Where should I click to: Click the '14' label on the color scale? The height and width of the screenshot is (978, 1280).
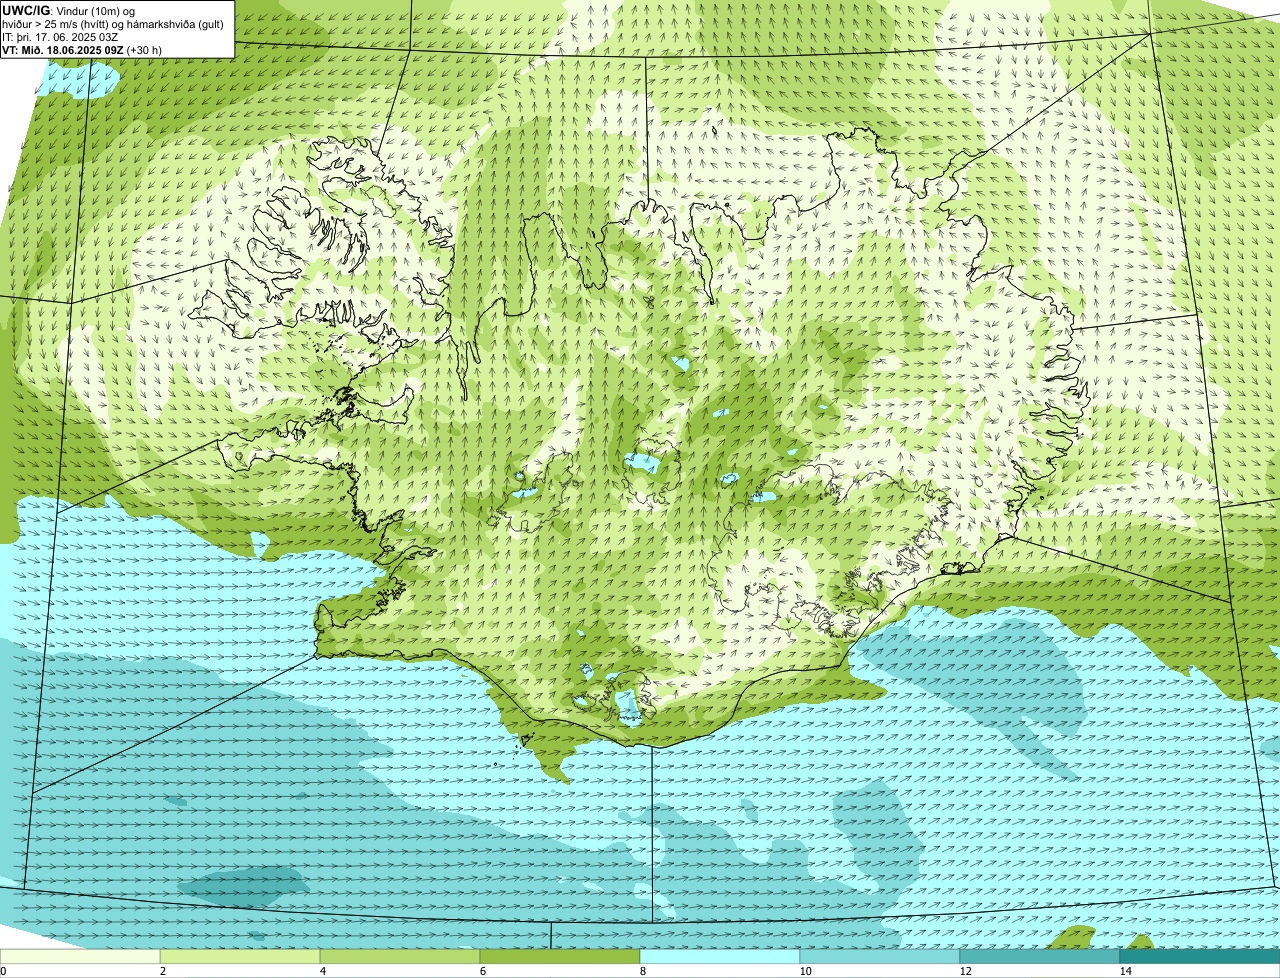tap(1125, 971)
